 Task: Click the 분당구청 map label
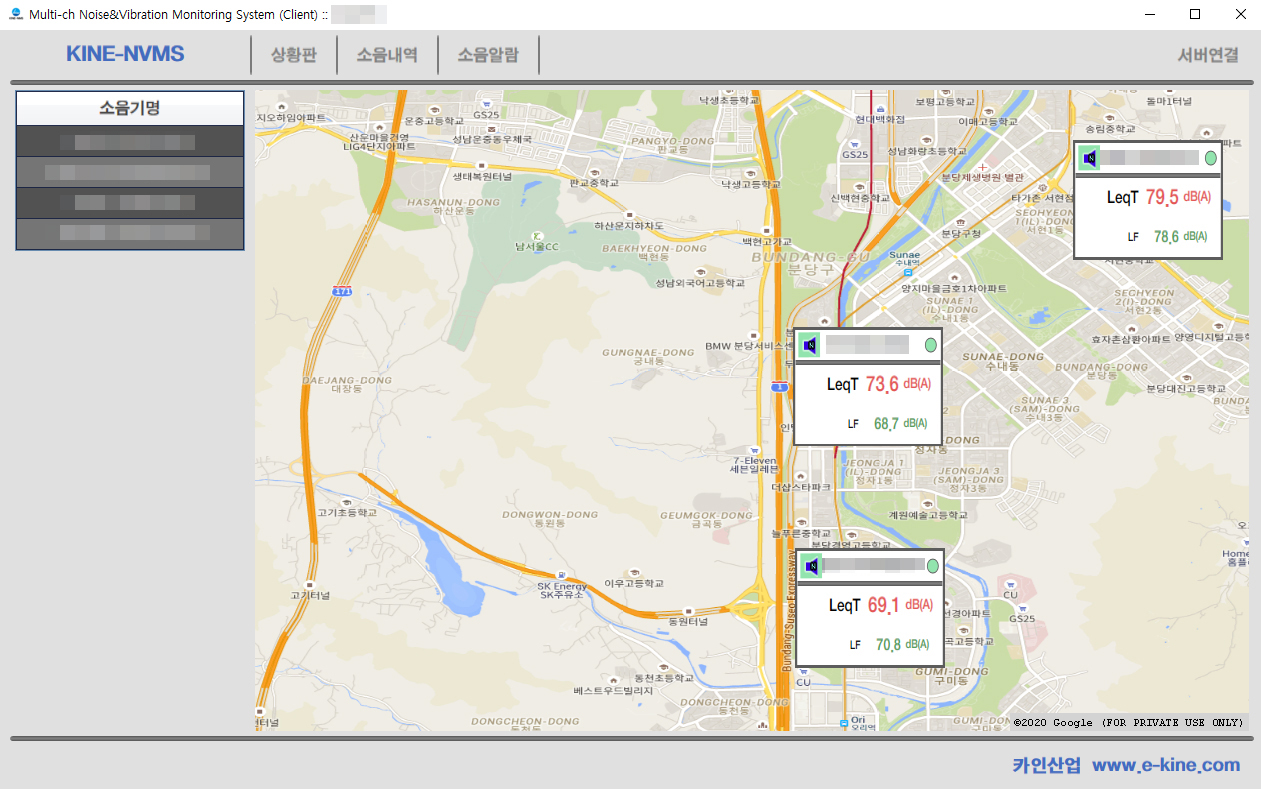coord(961,233)
